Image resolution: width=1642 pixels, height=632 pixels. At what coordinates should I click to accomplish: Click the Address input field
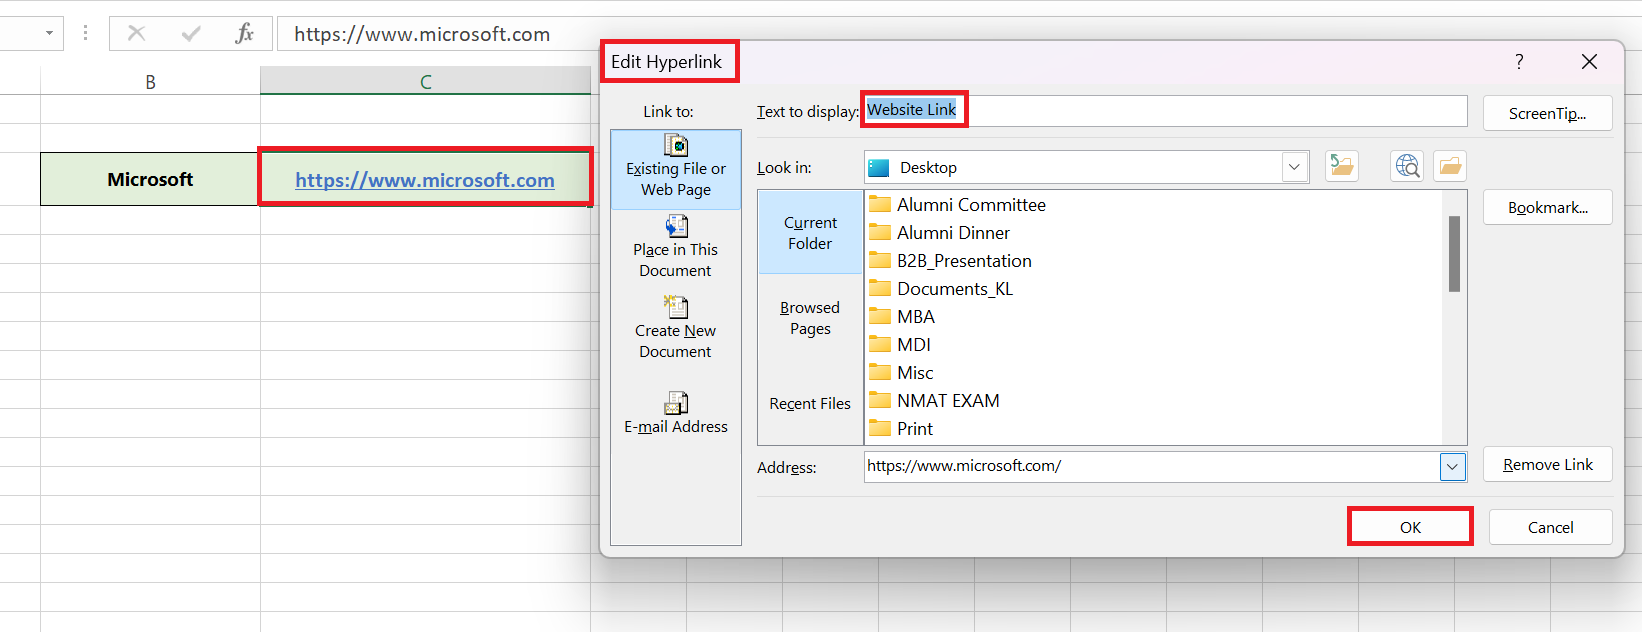(1151, 466)
